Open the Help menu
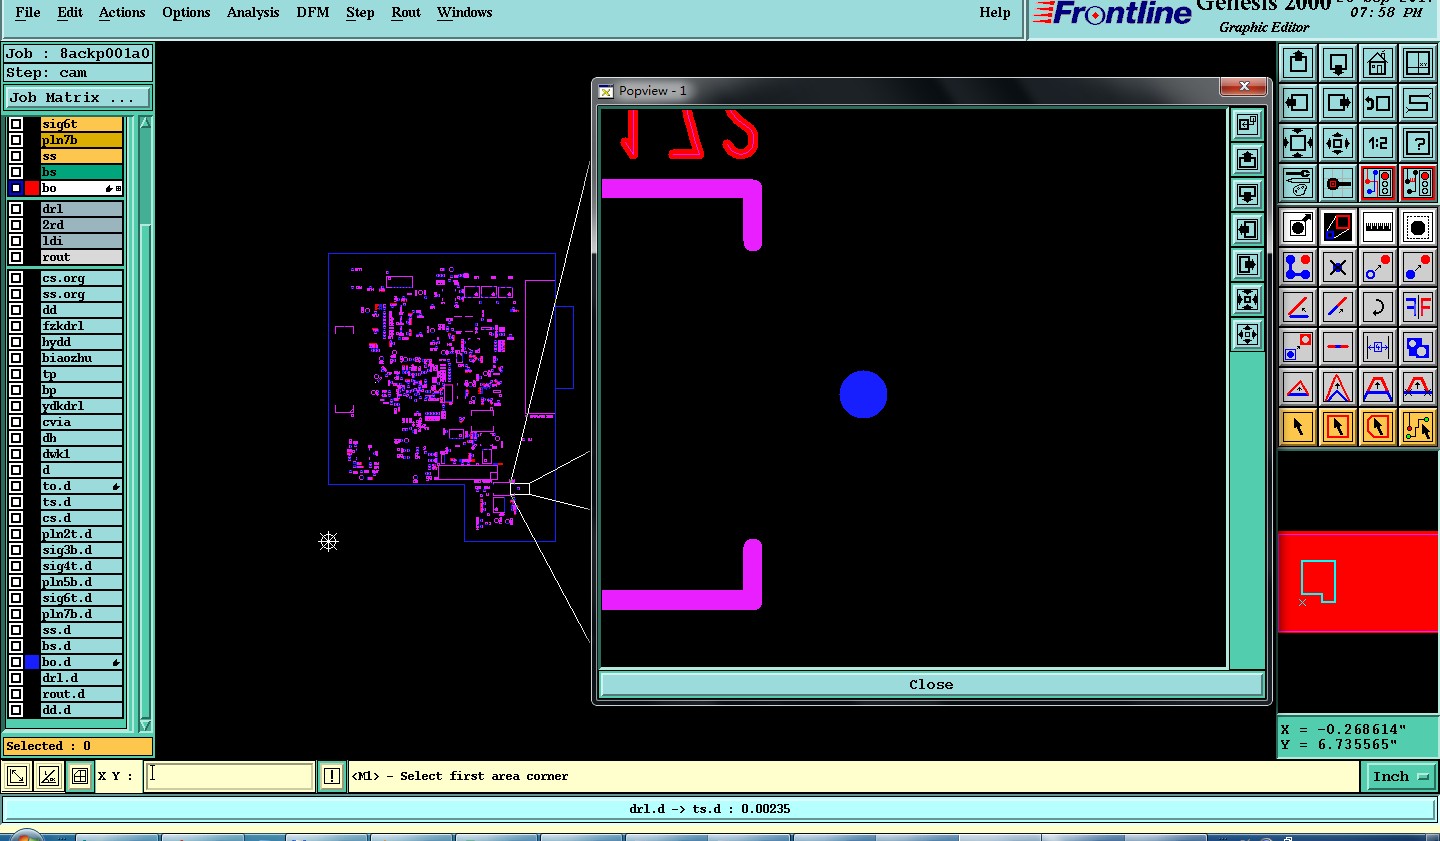Image resolution: width=1440 pixels, height=841 pixels. click(995, 12)
